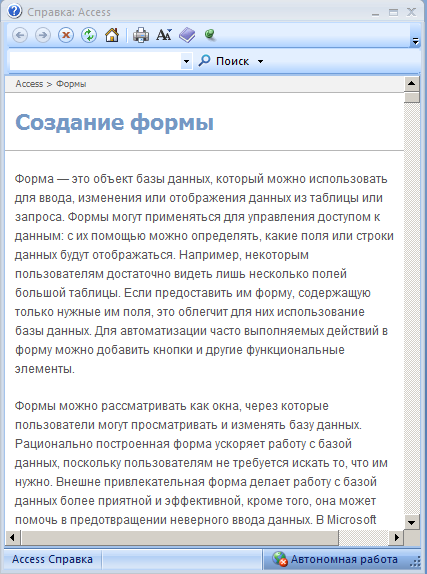Close the Справка: Access window
Viewport: 427px width, 574px height.
coord(411,12)
